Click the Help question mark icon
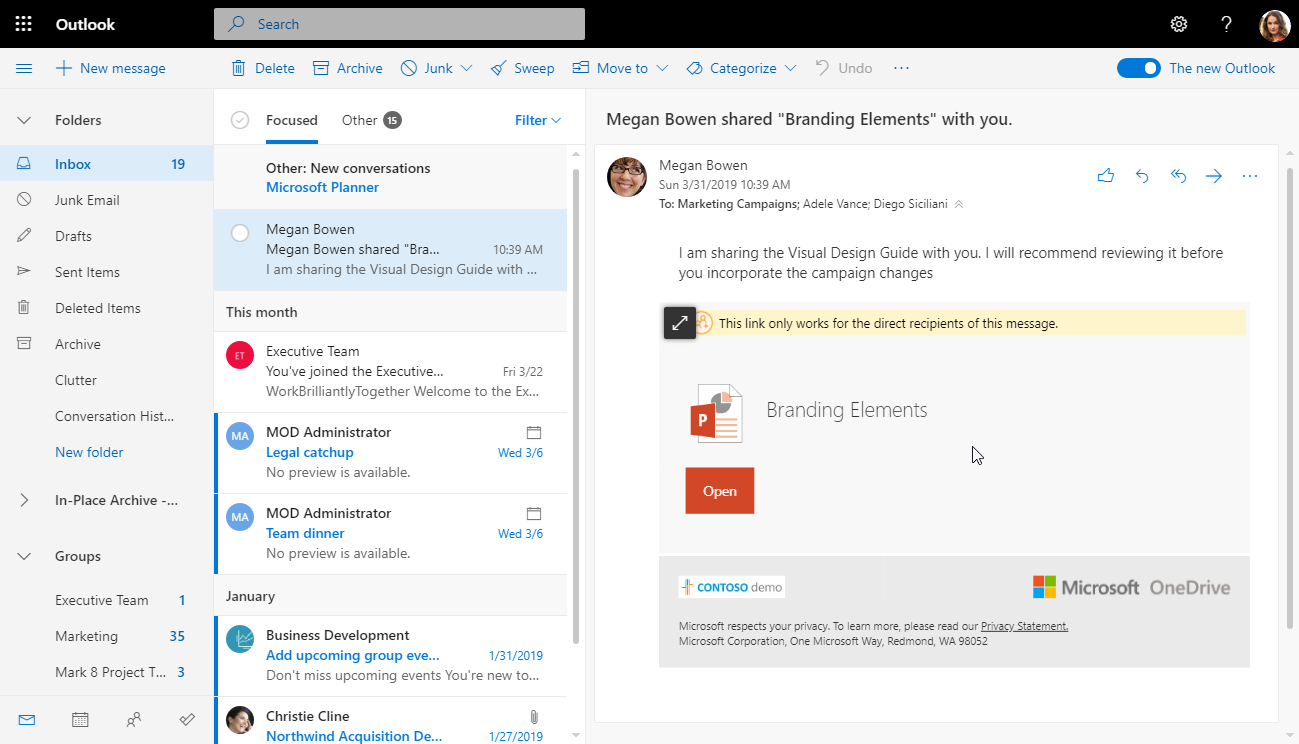The height and width of the screenshot is (744, 1299). [1225, 23]
